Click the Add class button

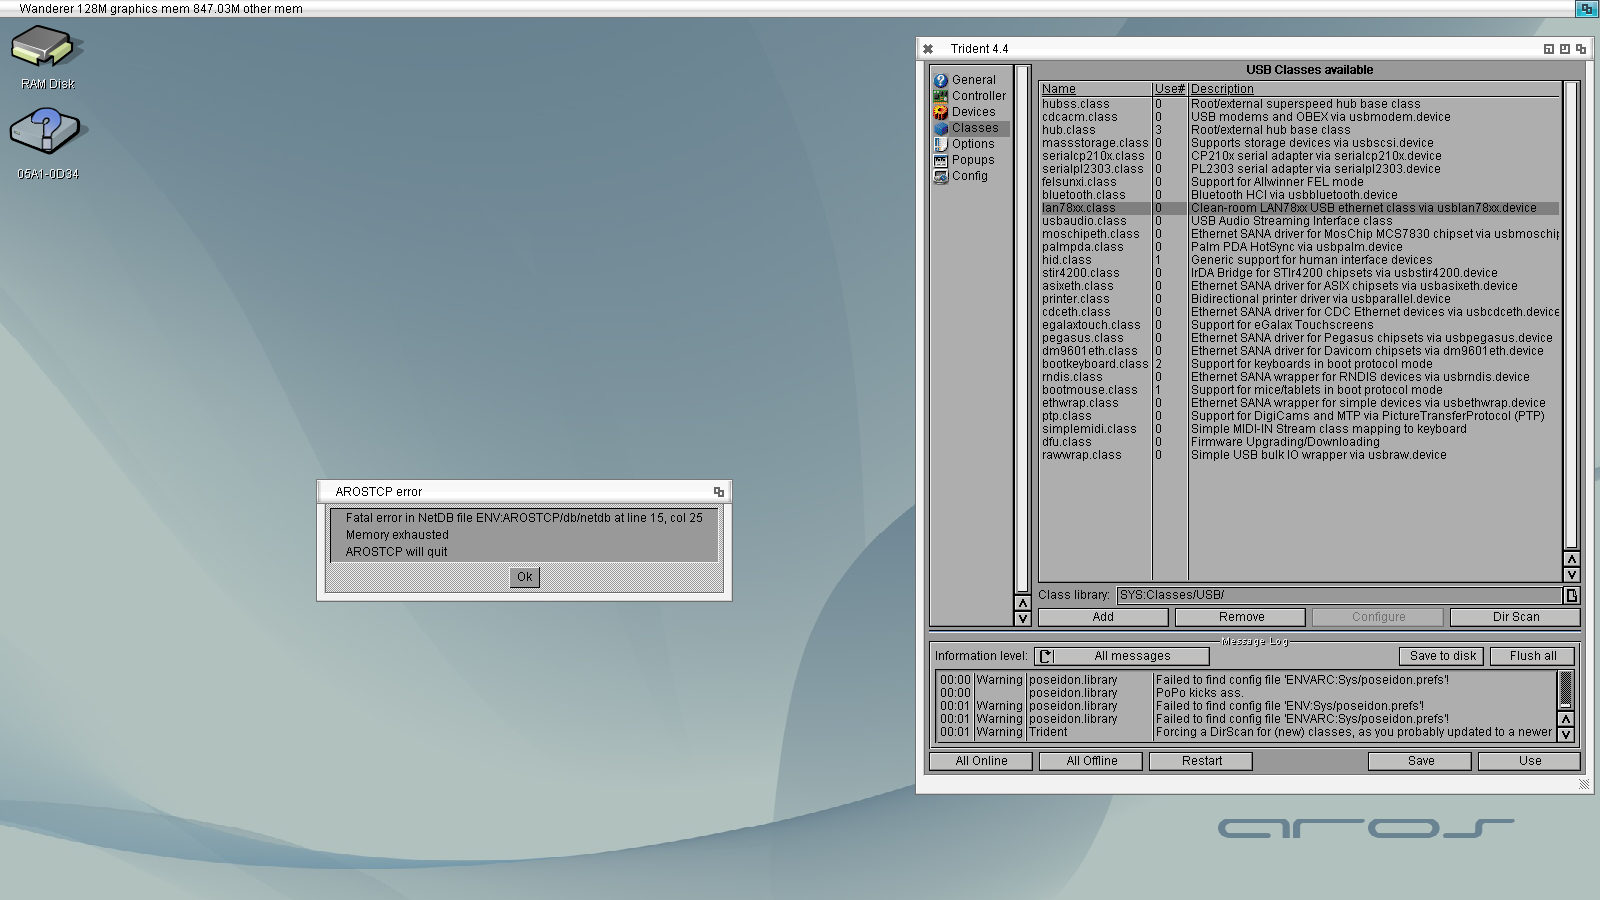1103,617
